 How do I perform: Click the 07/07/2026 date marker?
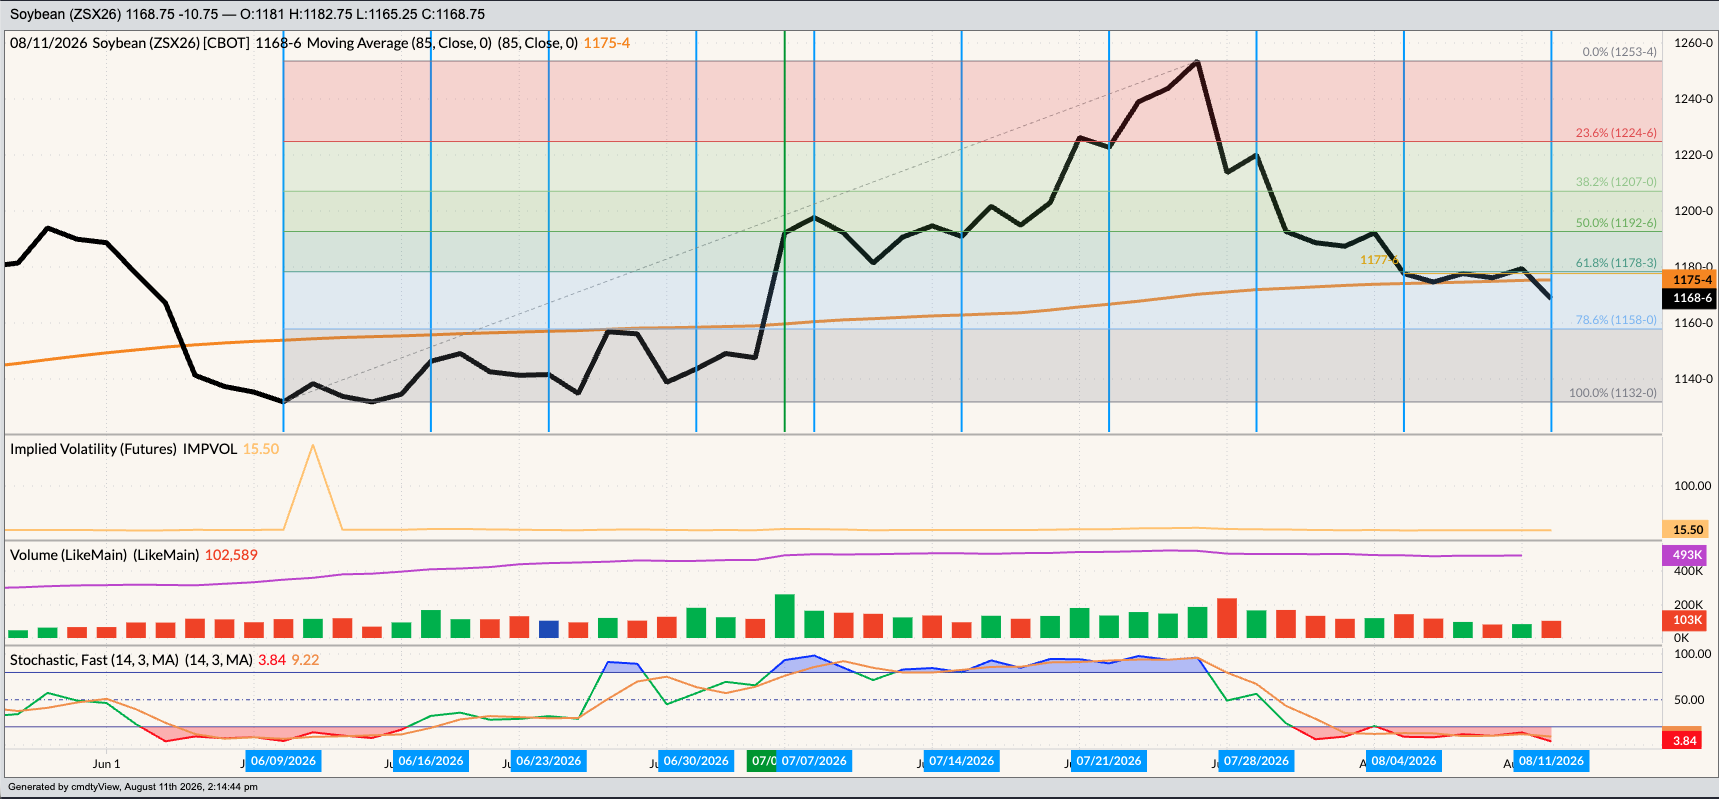pyautogui.click(x=814, y=761)
